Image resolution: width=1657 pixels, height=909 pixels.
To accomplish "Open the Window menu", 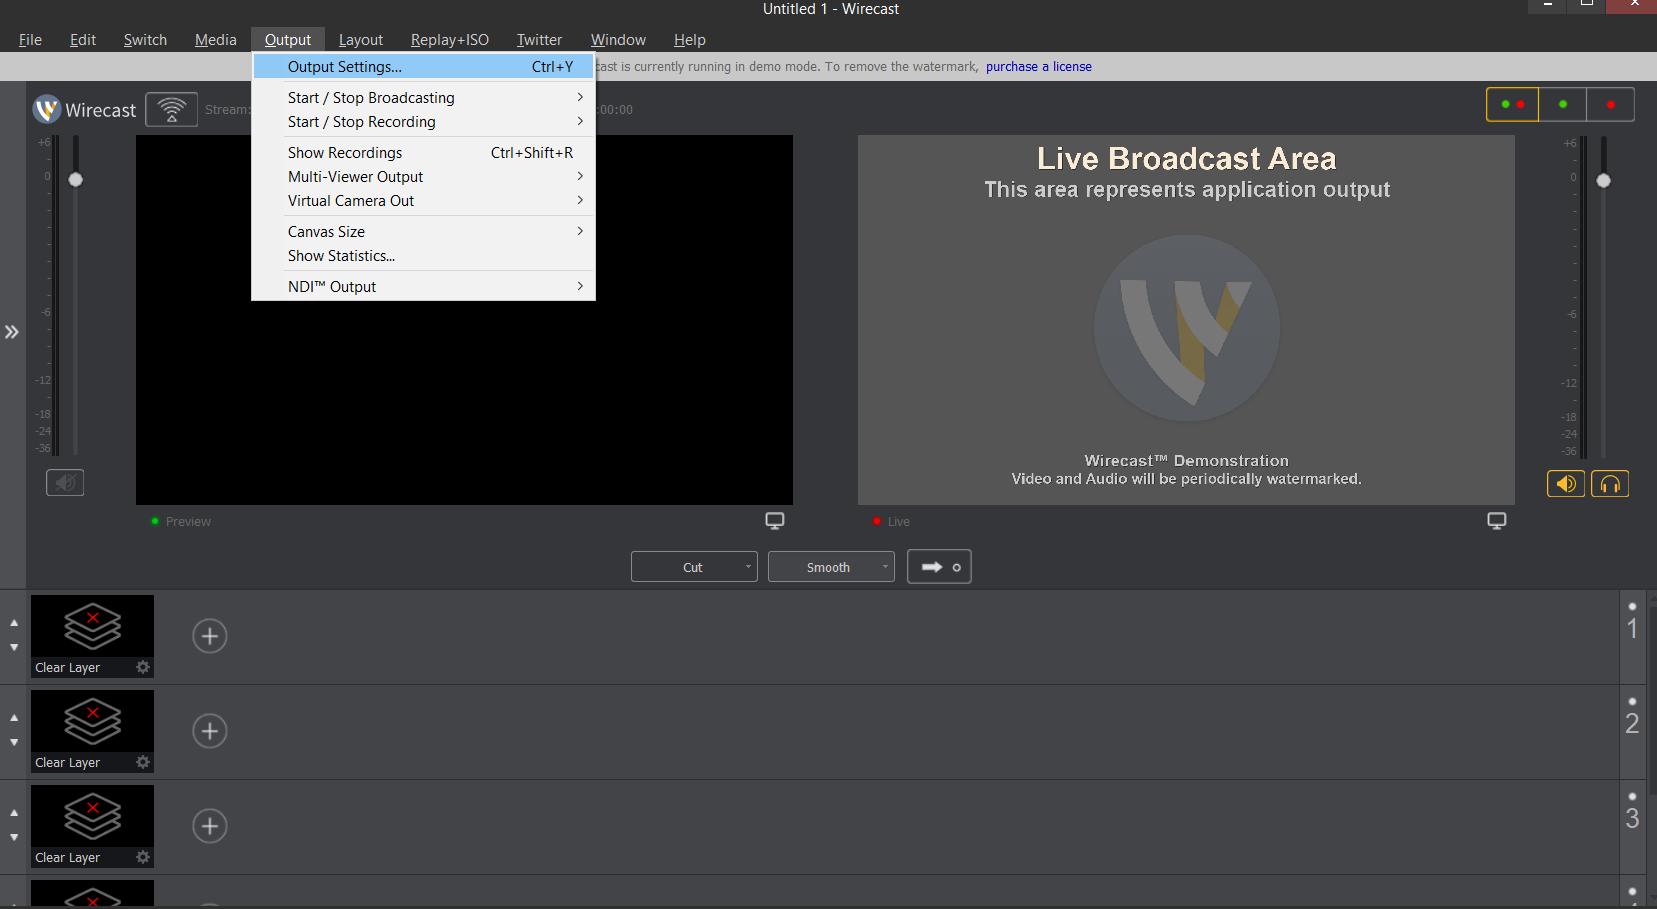I will pyautogui.click(x=618, y=40).
